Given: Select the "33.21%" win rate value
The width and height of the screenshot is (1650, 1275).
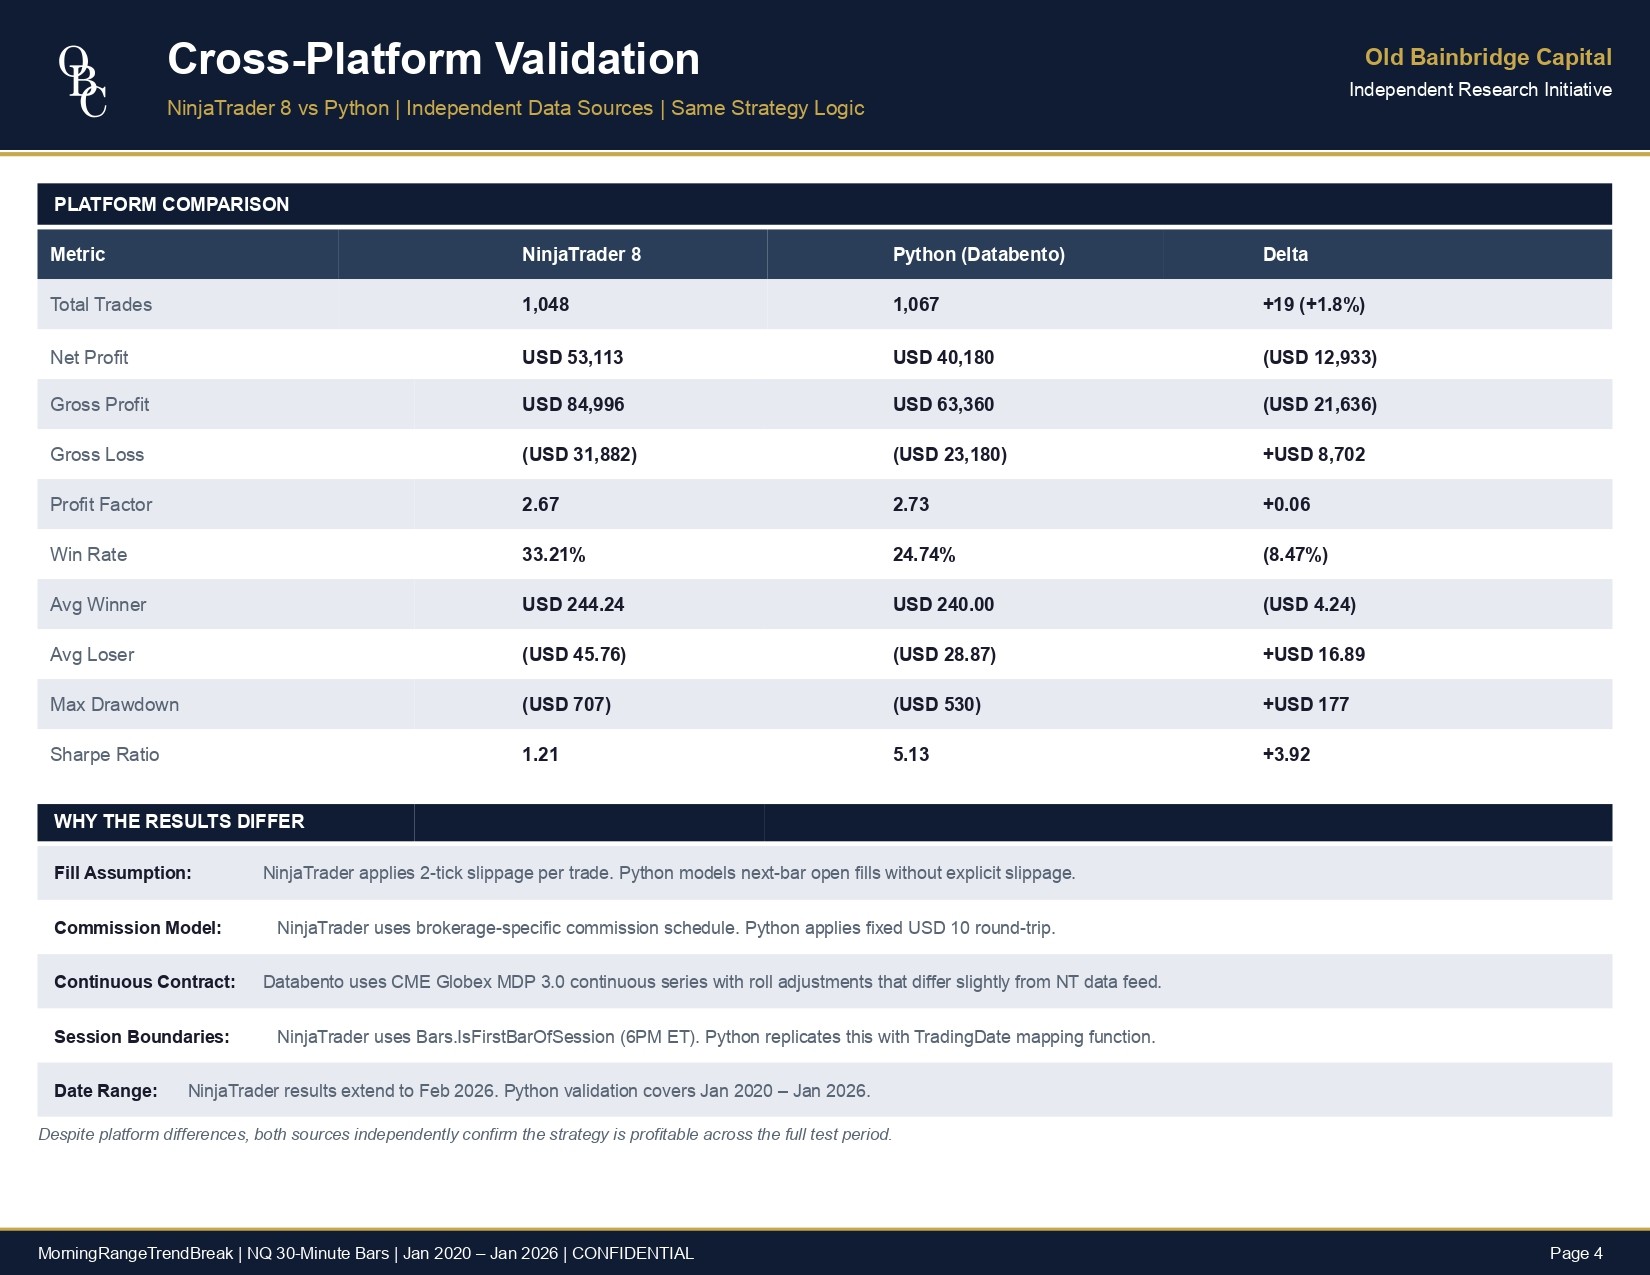Looking at the screenshot, I should [x=553, y=554].
